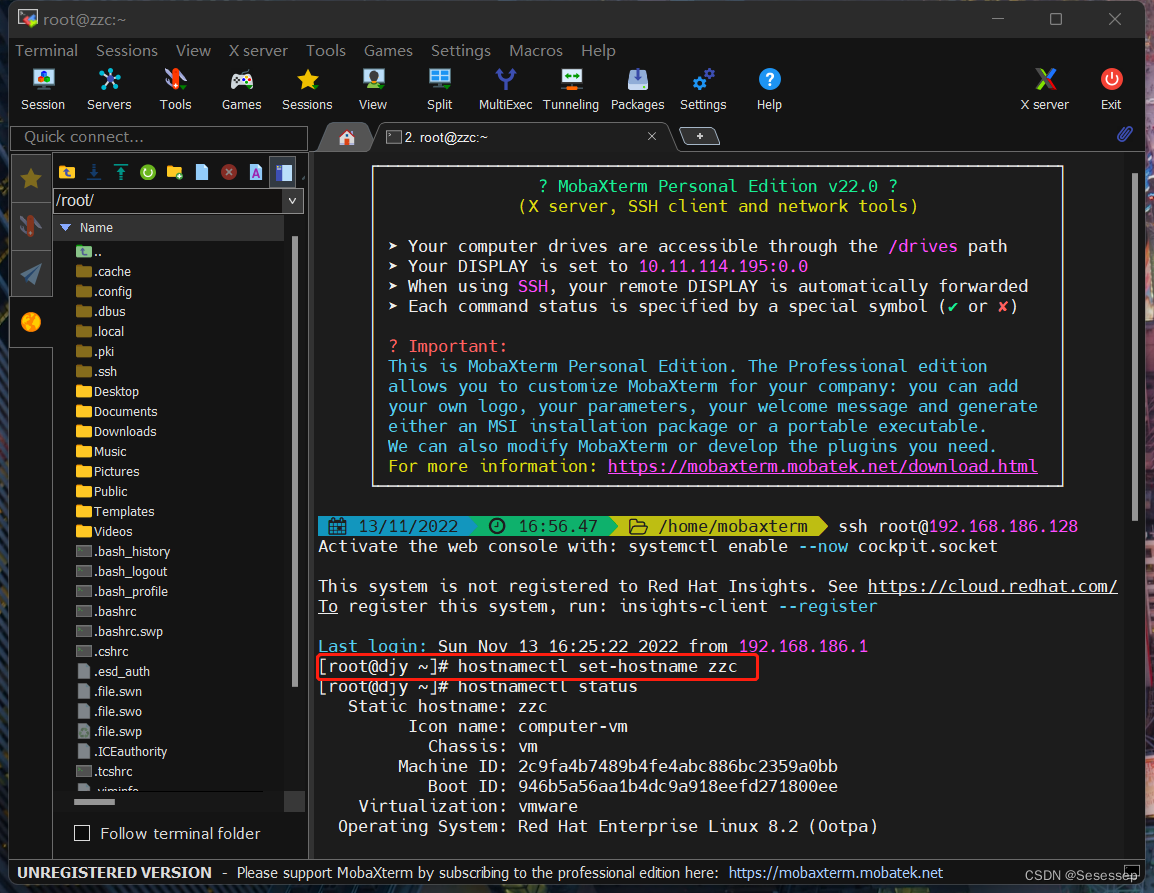Select the Pictures folder
Viewport: 1154px width, 893px height.
tap(107, 472)
